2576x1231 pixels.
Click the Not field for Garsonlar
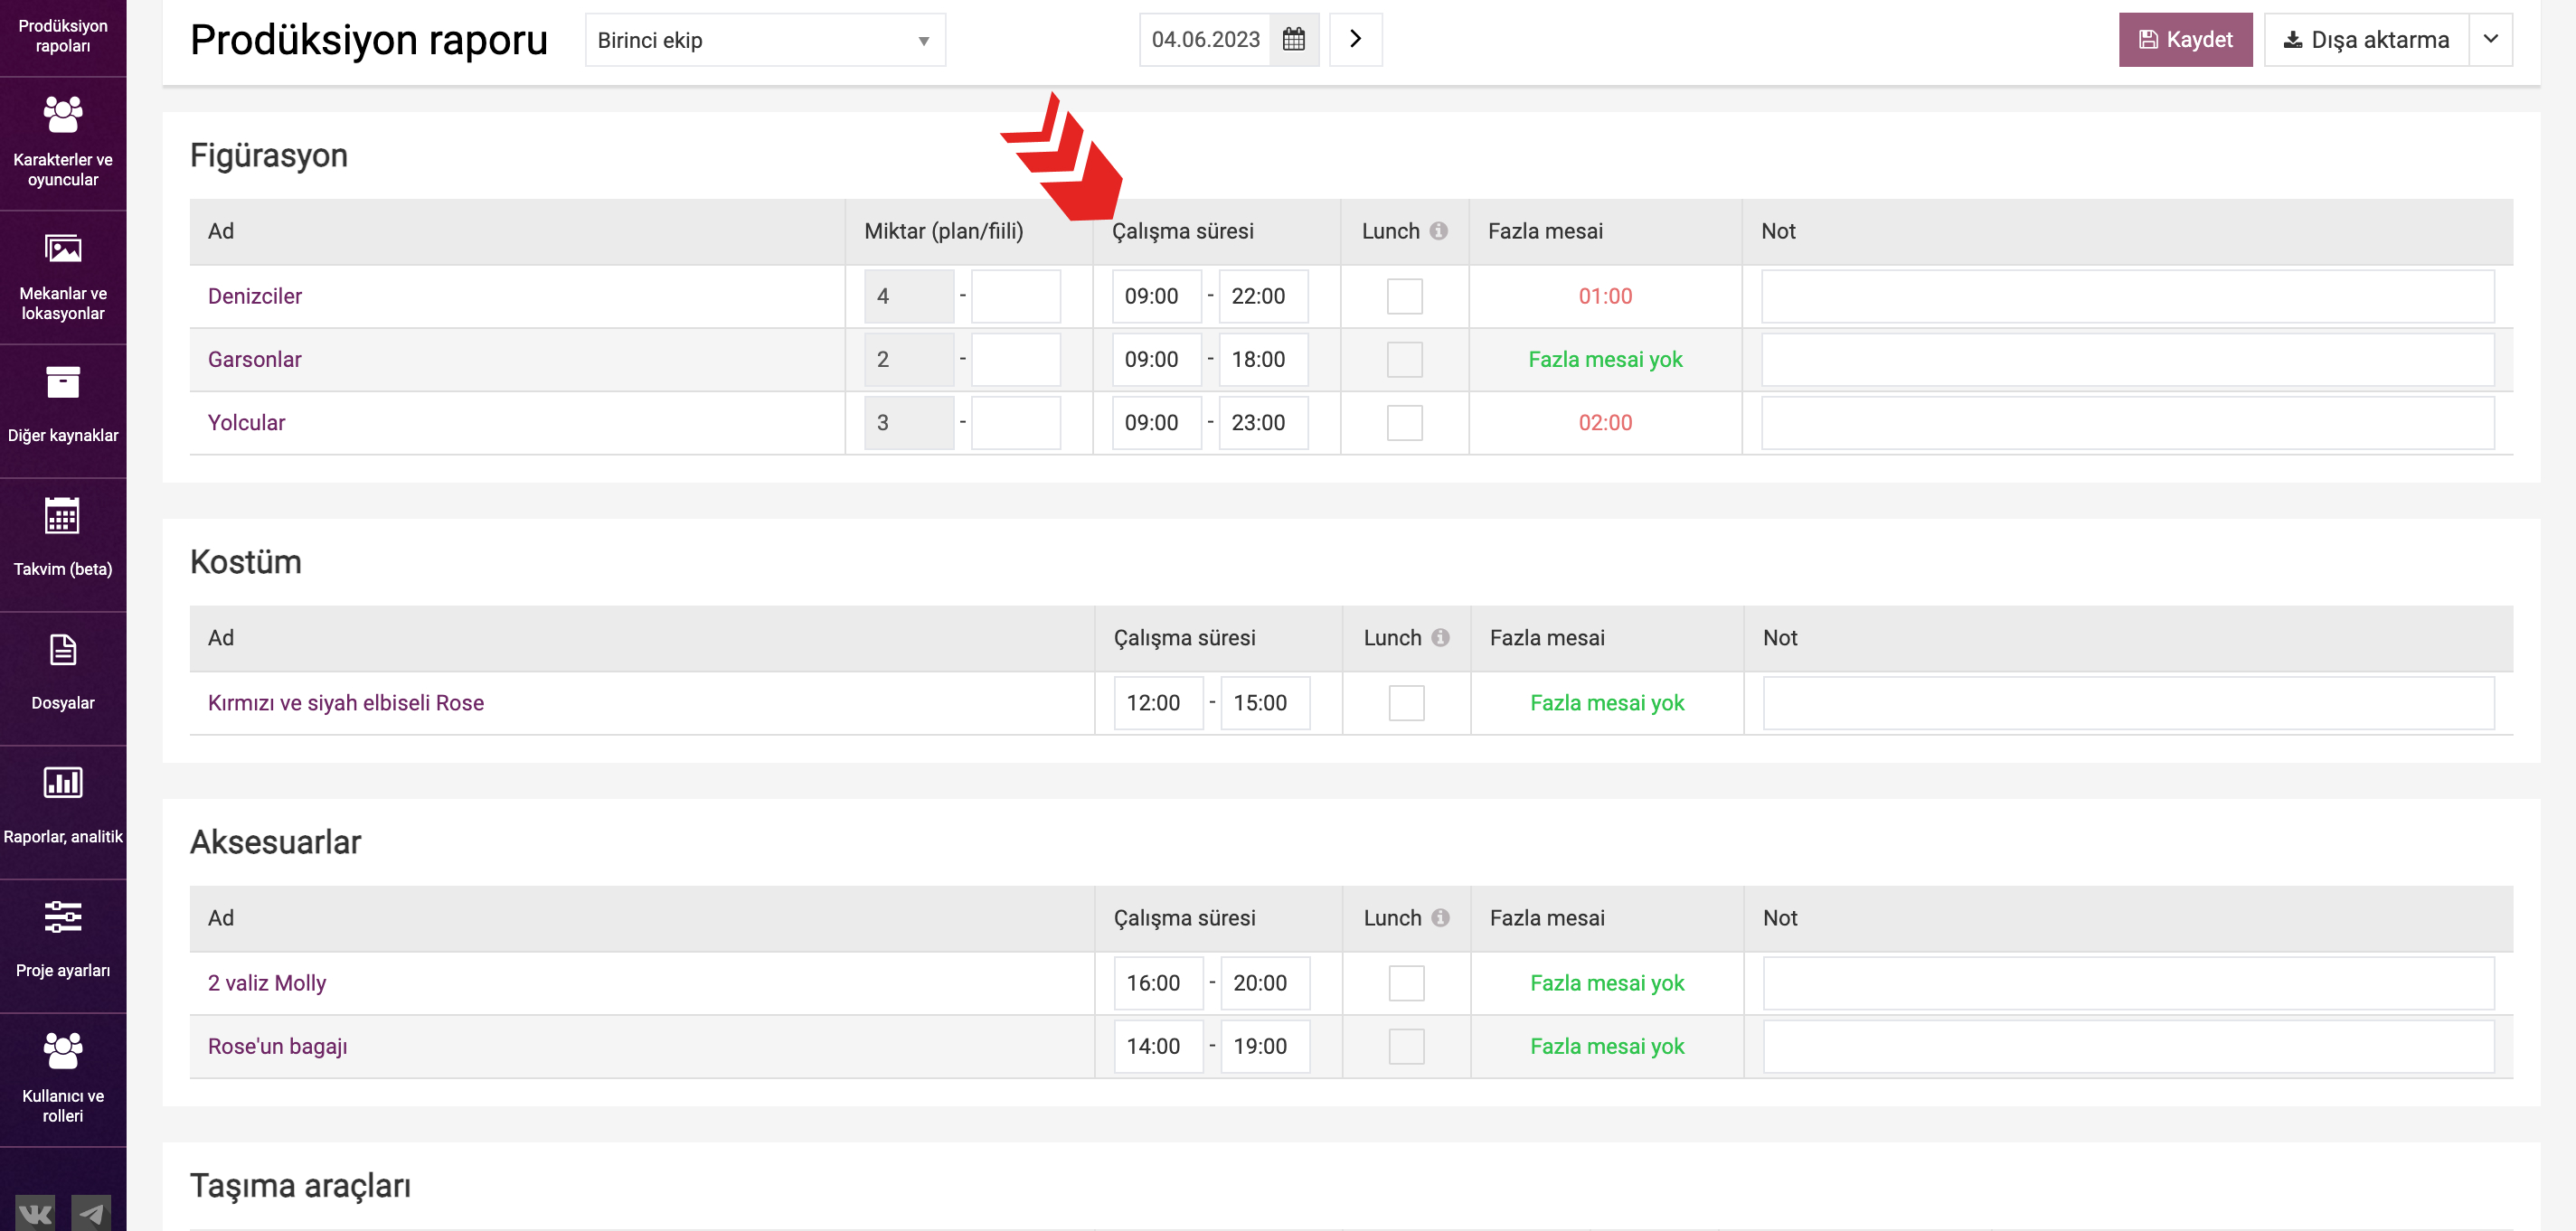click(2127, 359)
